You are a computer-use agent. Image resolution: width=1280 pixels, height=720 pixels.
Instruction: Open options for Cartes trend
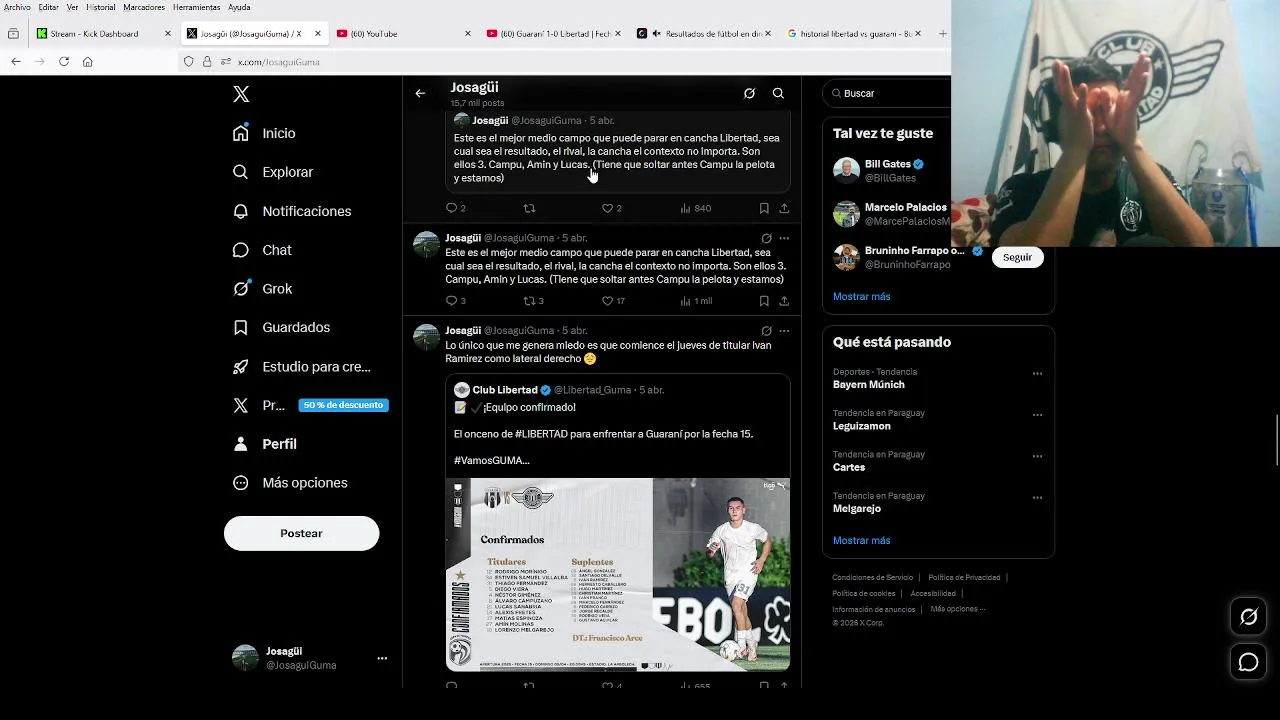pyautogui.click(x=1037, y=456)
